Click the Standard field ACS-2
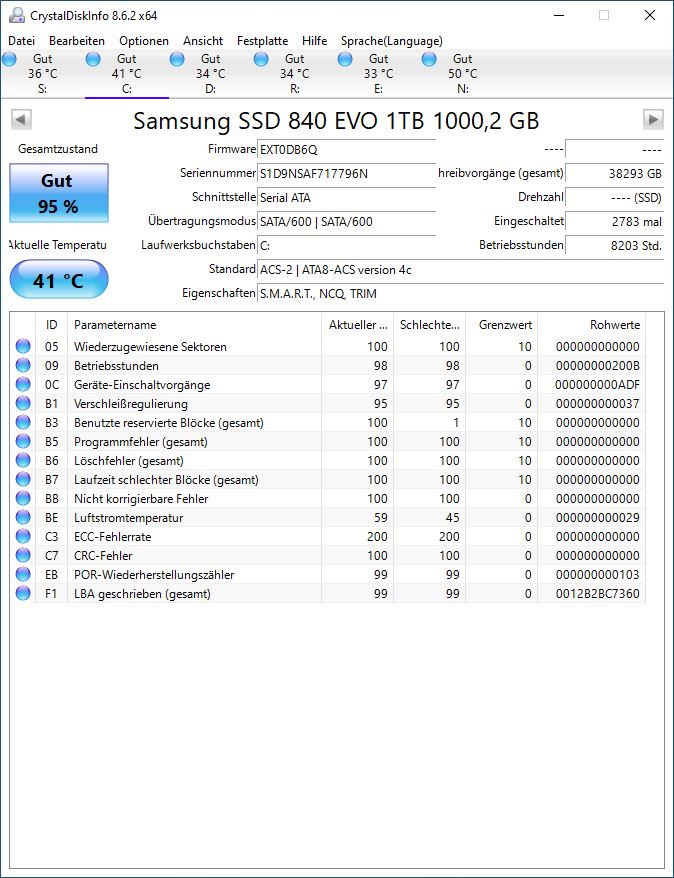This screenshot has width=674, height=878. tap(461, 270)
